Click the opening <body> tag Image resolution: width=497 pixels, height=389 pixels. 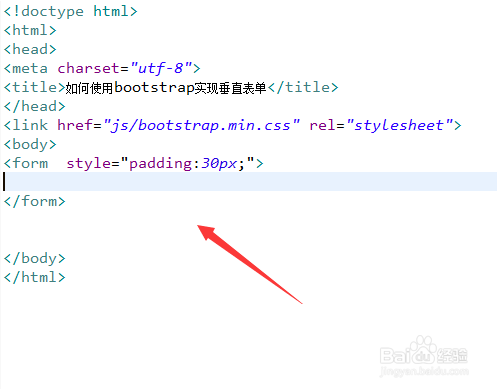click(x=30, y=144)
